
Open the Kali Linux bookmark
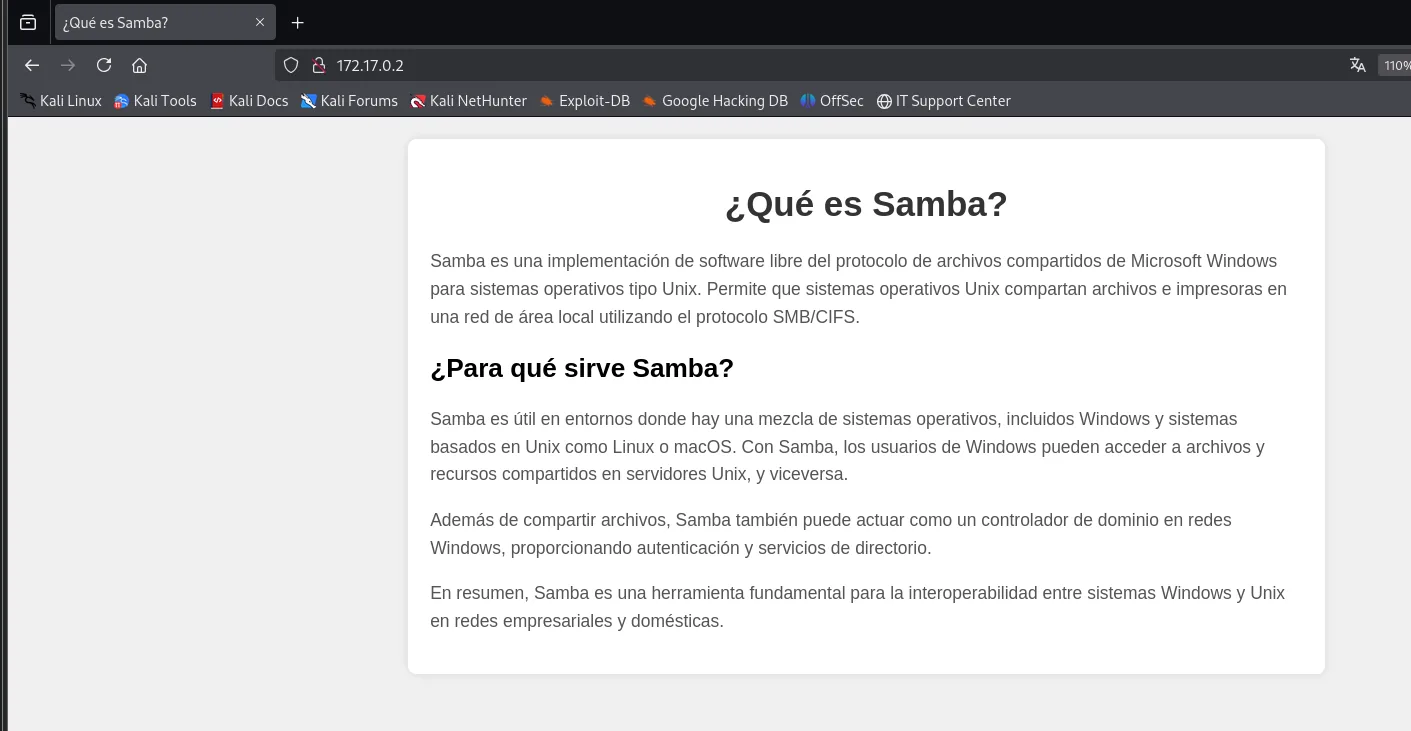(61, 101)
